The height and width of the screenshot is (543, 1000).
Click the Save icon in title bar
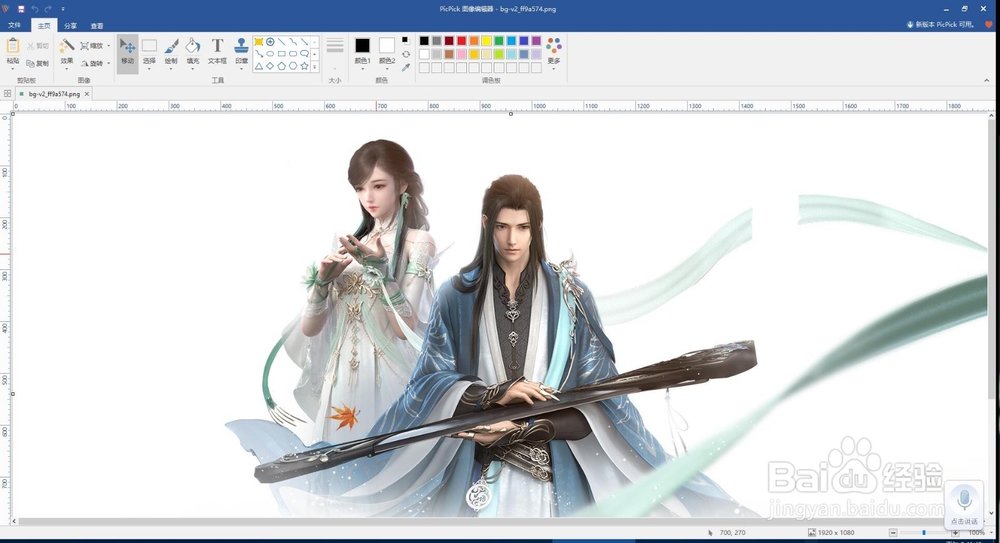pos(20,9)
